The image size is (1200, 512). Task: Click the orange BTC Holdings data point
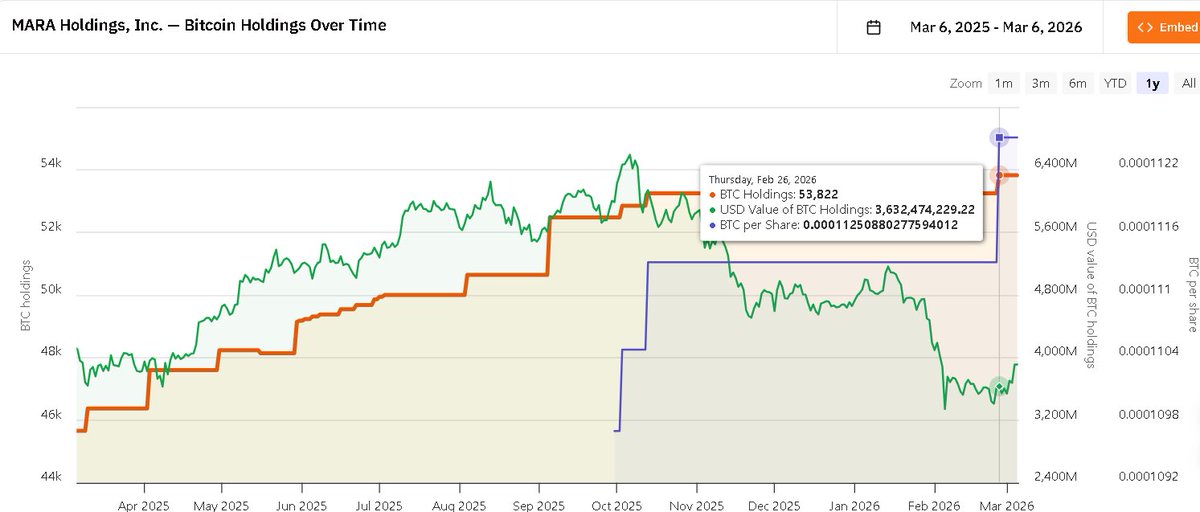pyautogui.click(x=999, y=175)
